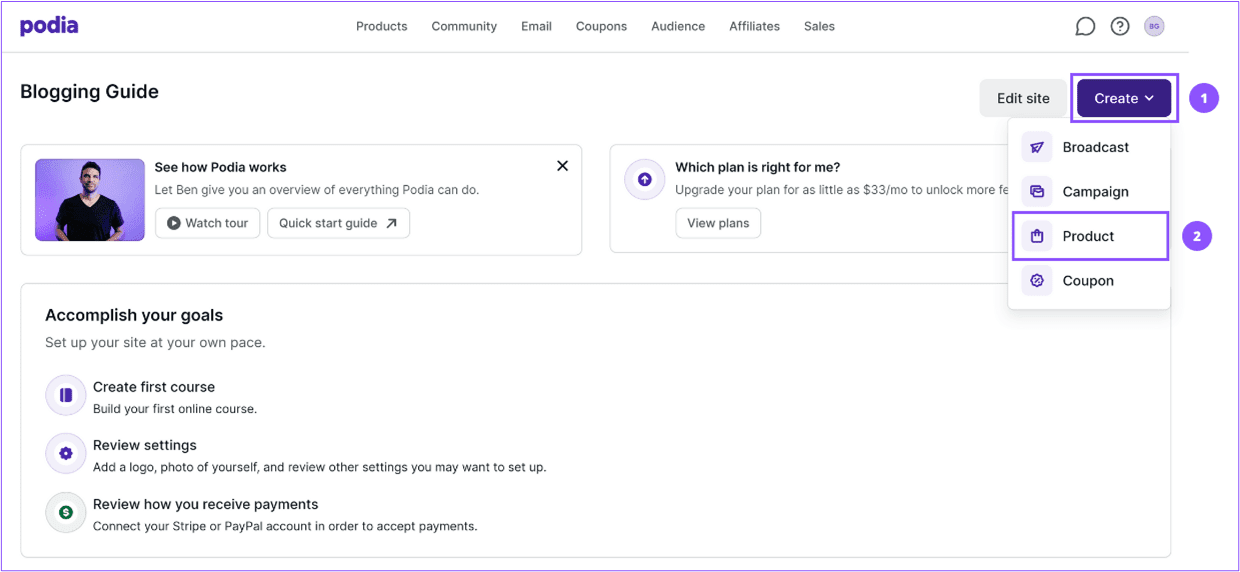Click the Coupon badge icon
This screenshot has height=572, width=1240.
[x=1037, y=281]
